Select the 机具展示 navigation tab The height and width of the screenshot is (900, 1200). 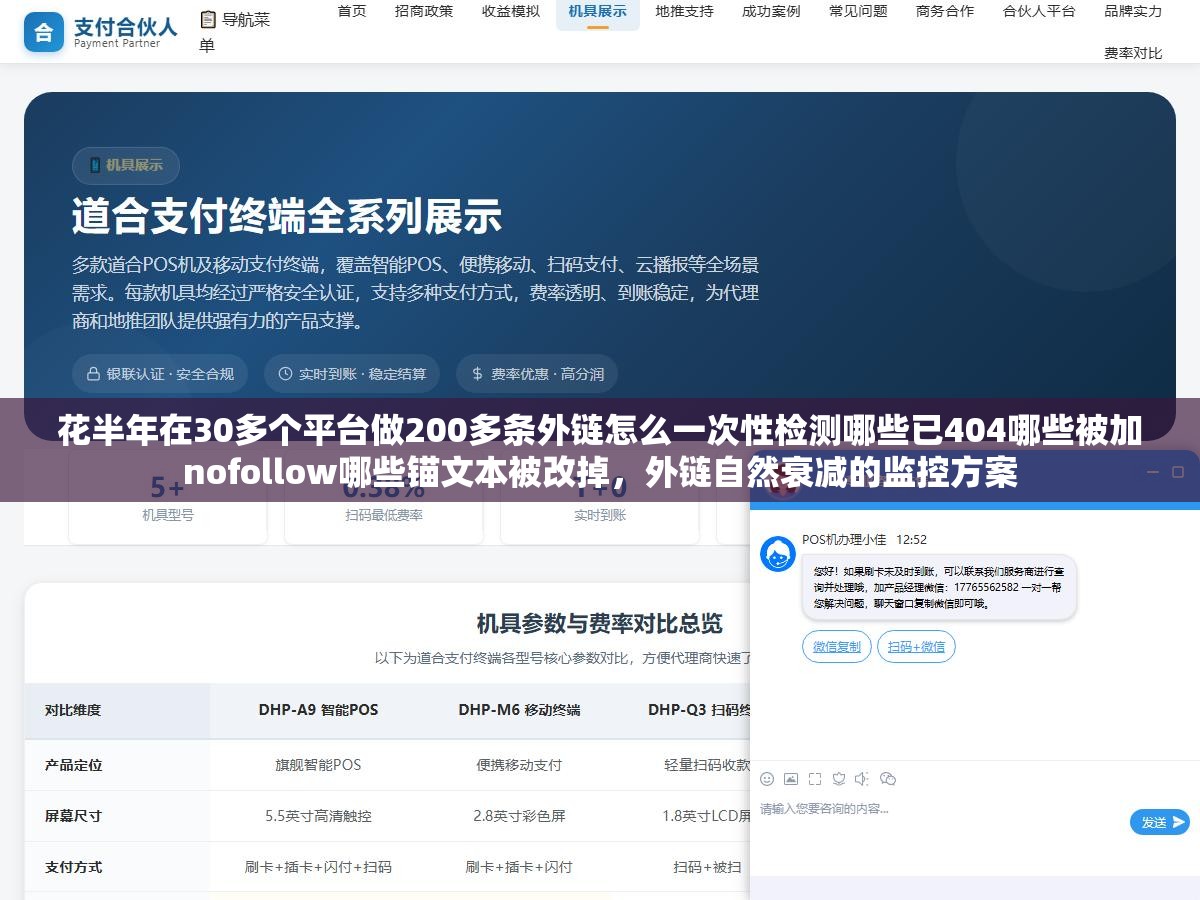[598, 11]
